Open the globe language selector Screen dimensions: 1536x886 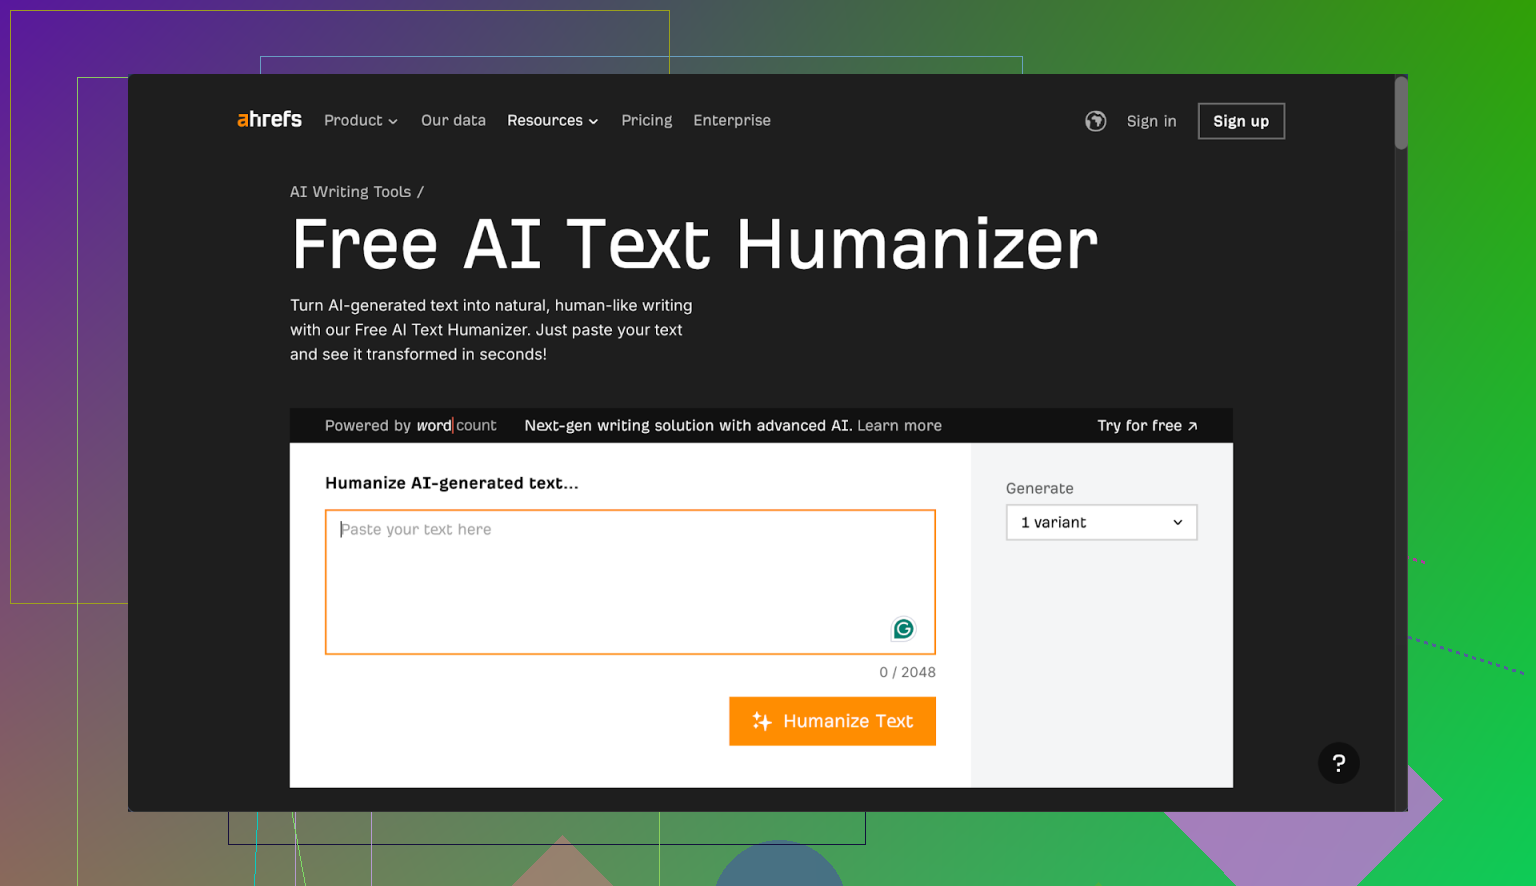point(1095,121)
